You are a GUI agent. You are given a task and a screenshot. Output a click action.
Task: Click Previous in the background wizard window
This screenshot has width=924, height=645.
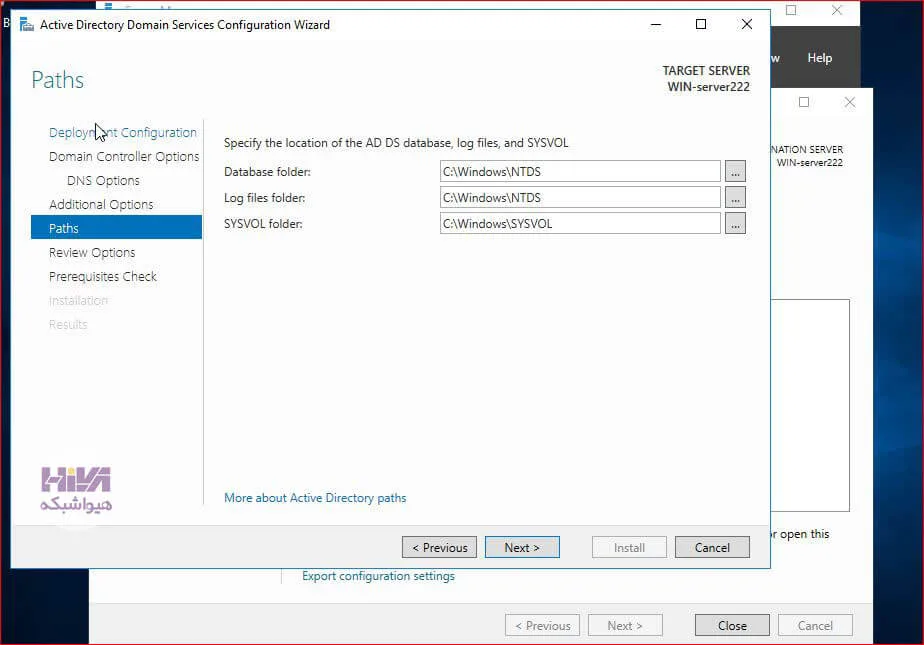point(542,626)
